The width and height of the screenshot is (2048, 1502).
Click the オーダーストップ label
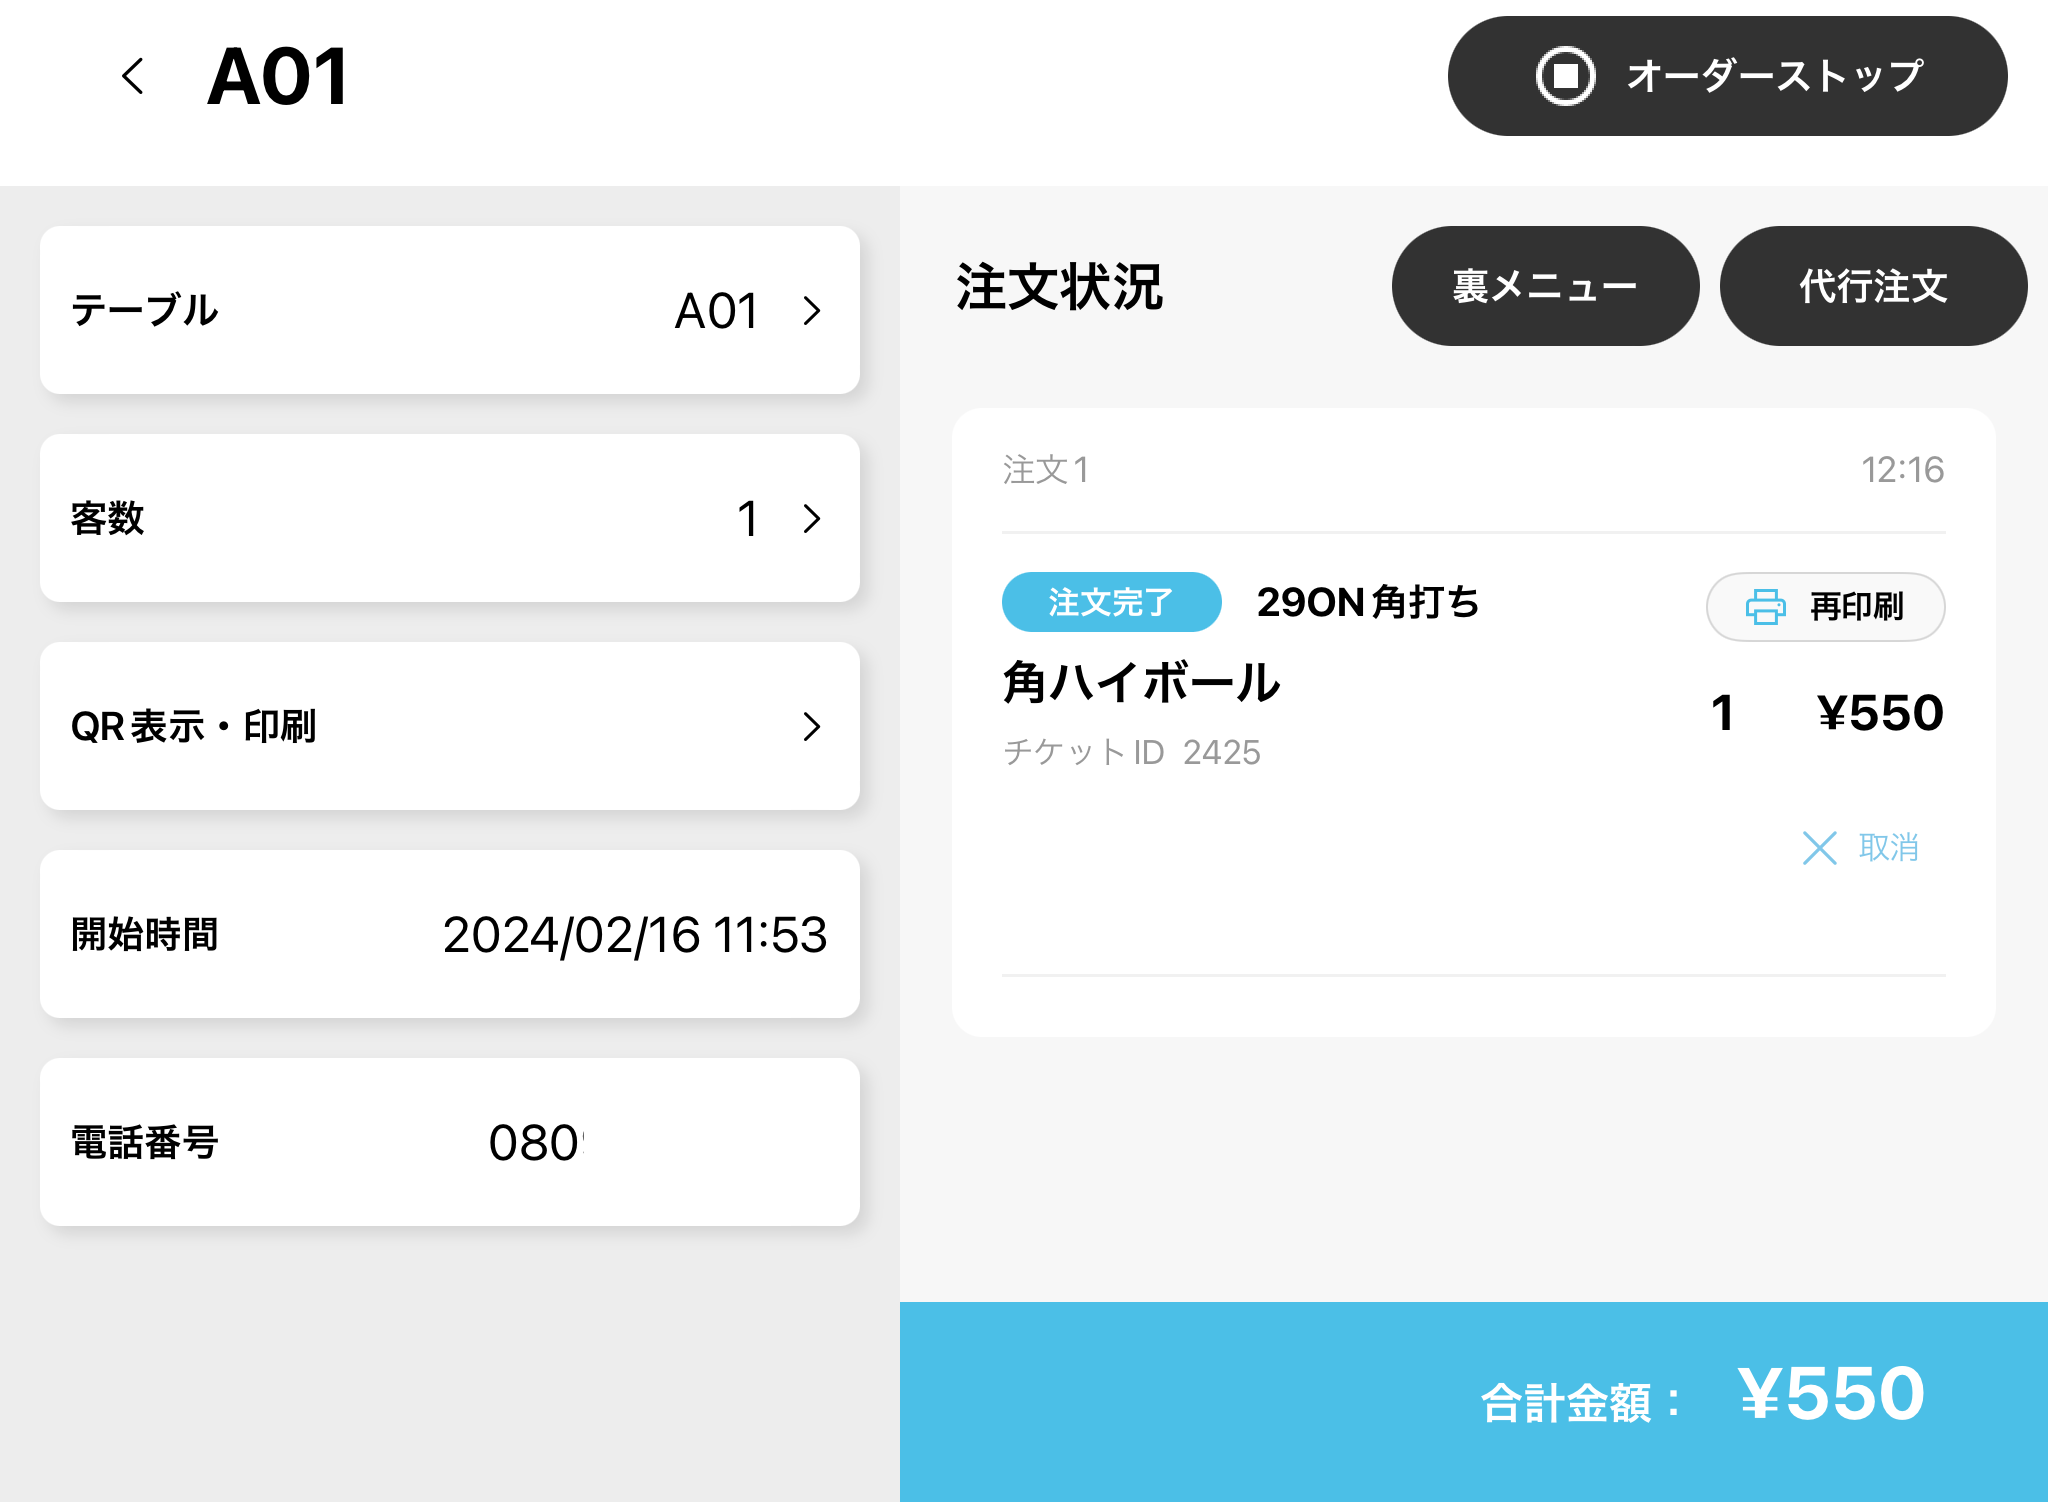pos(1774,76)
